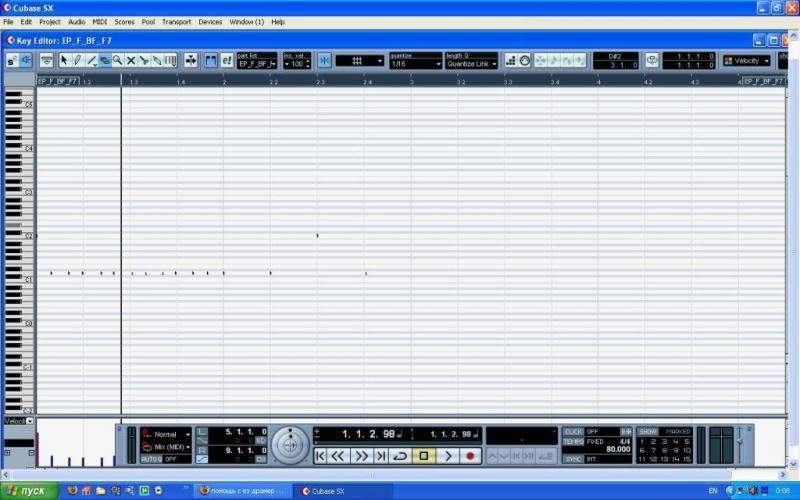This screenshot has width=800, height=500.
Task: Click the Windows Start button 'пуск'
Action: [x=29, y=491]
